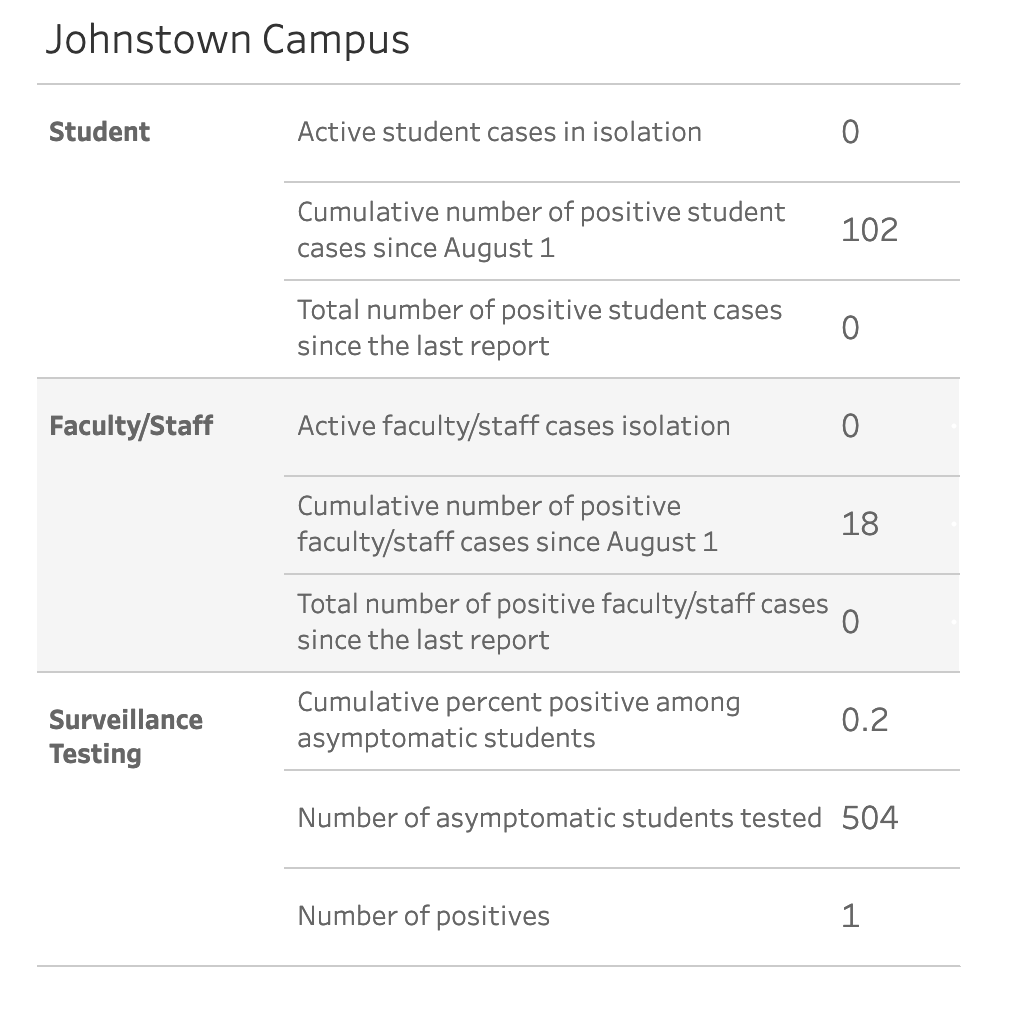Click the 0 value for active student cases

(x=850, y=132)
